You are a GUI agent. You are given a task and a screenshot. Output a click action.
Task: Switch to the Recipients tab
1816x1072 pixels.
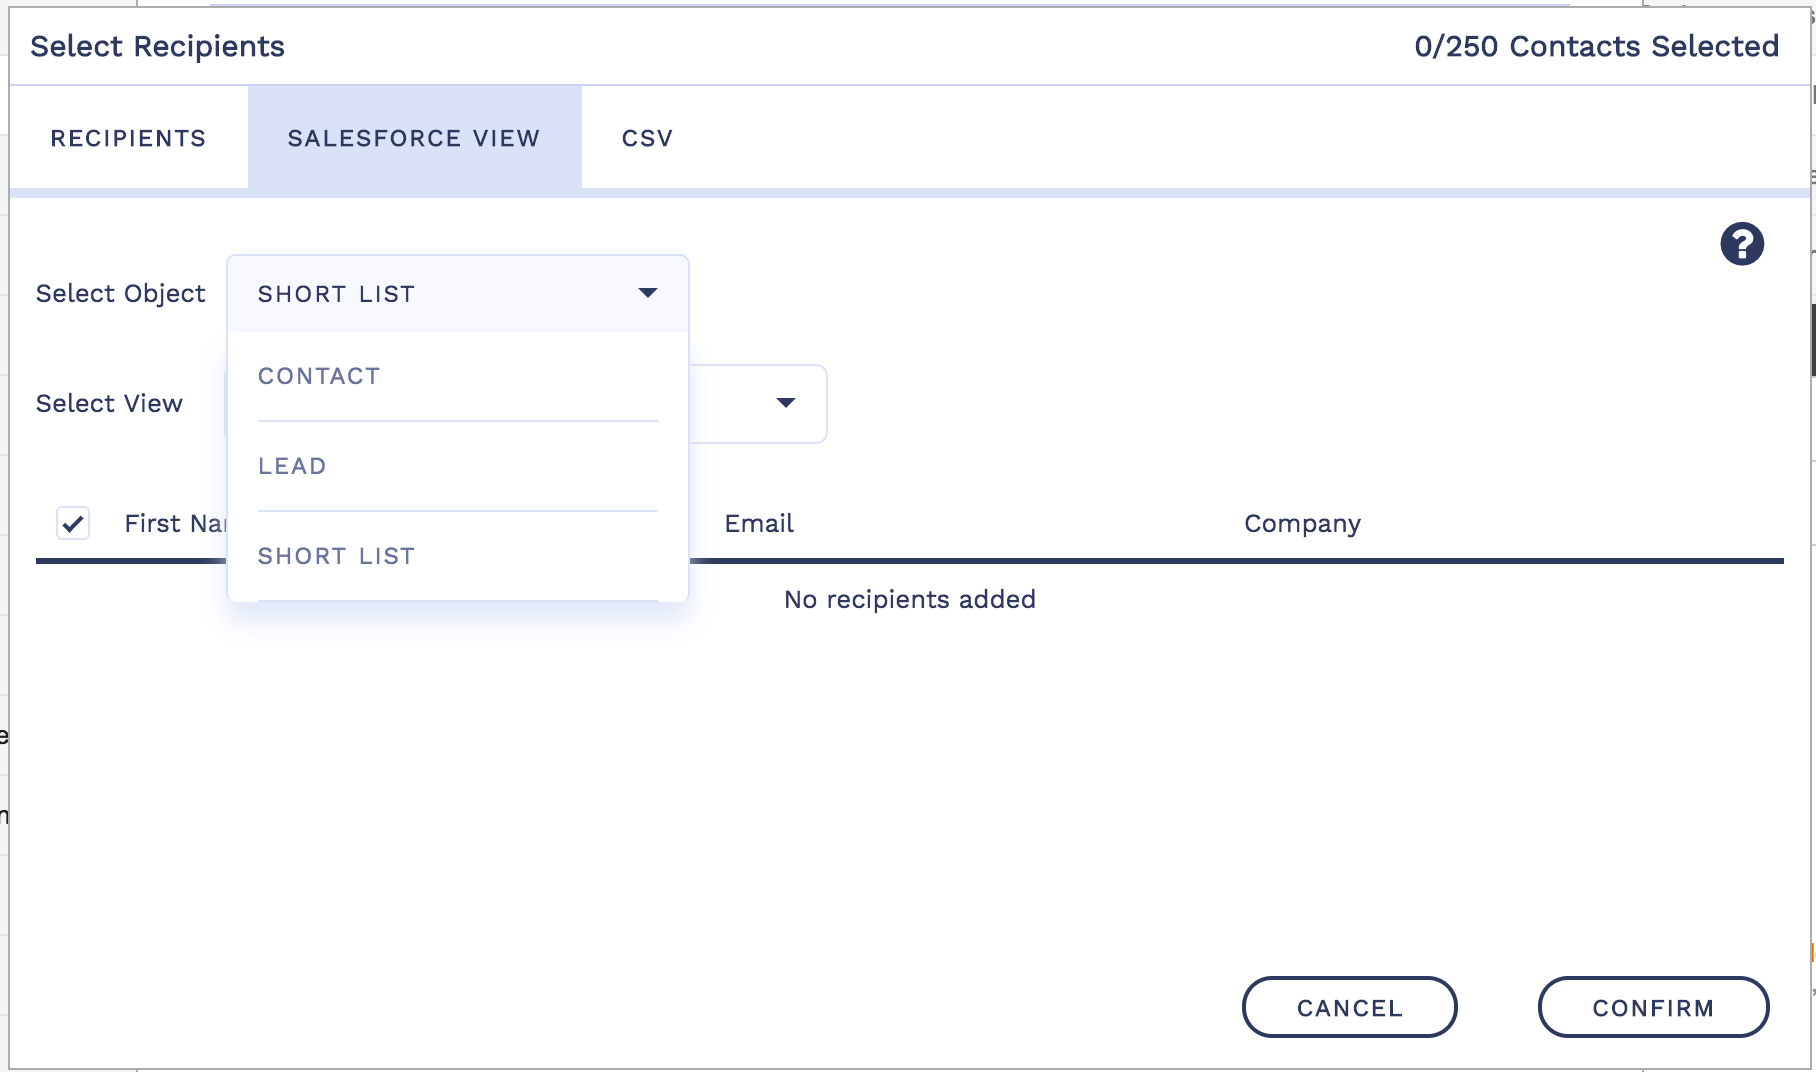(128, 138)
